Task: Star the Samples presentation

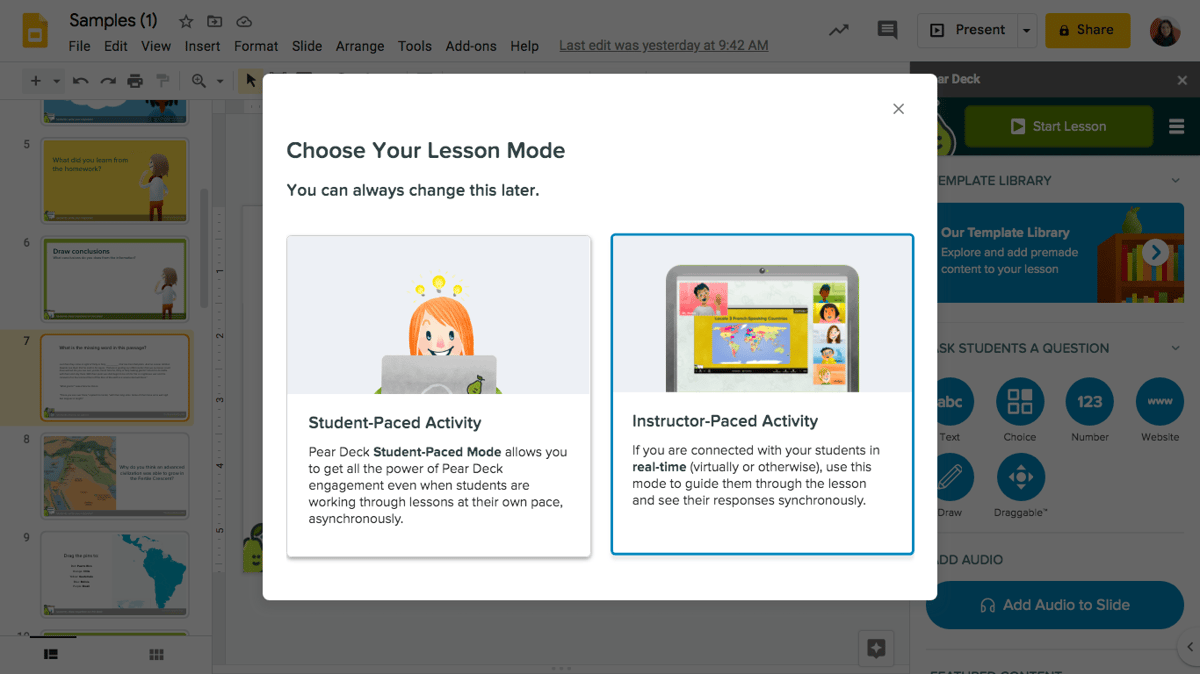Action: [x=185, y=20]
